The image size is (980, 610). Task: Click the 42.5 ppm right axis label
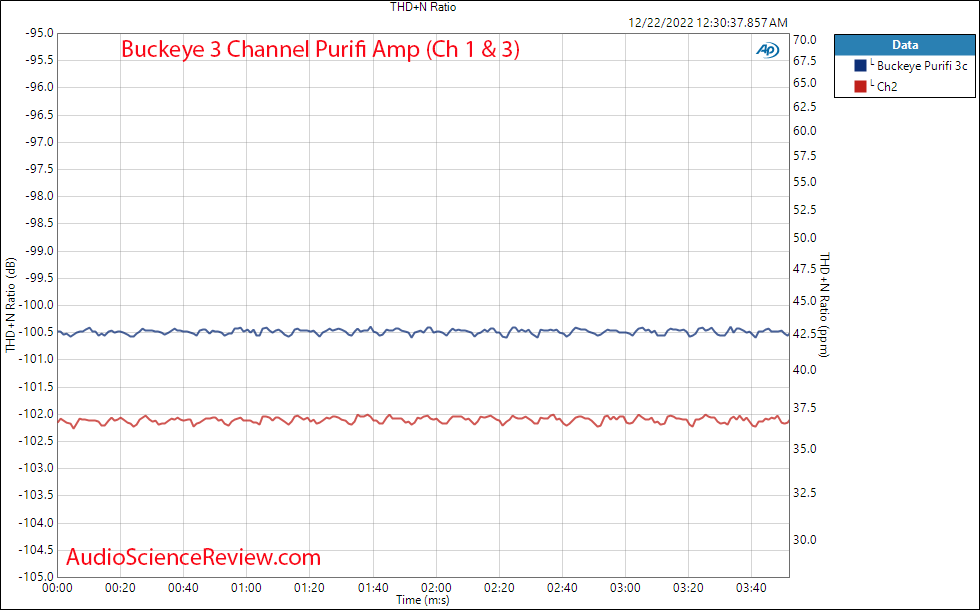(x=804, y=334)
